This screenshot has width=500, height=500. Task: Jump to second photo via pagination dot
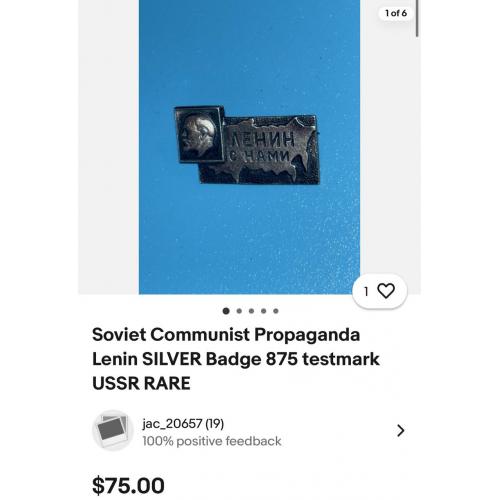pos(239,311)
